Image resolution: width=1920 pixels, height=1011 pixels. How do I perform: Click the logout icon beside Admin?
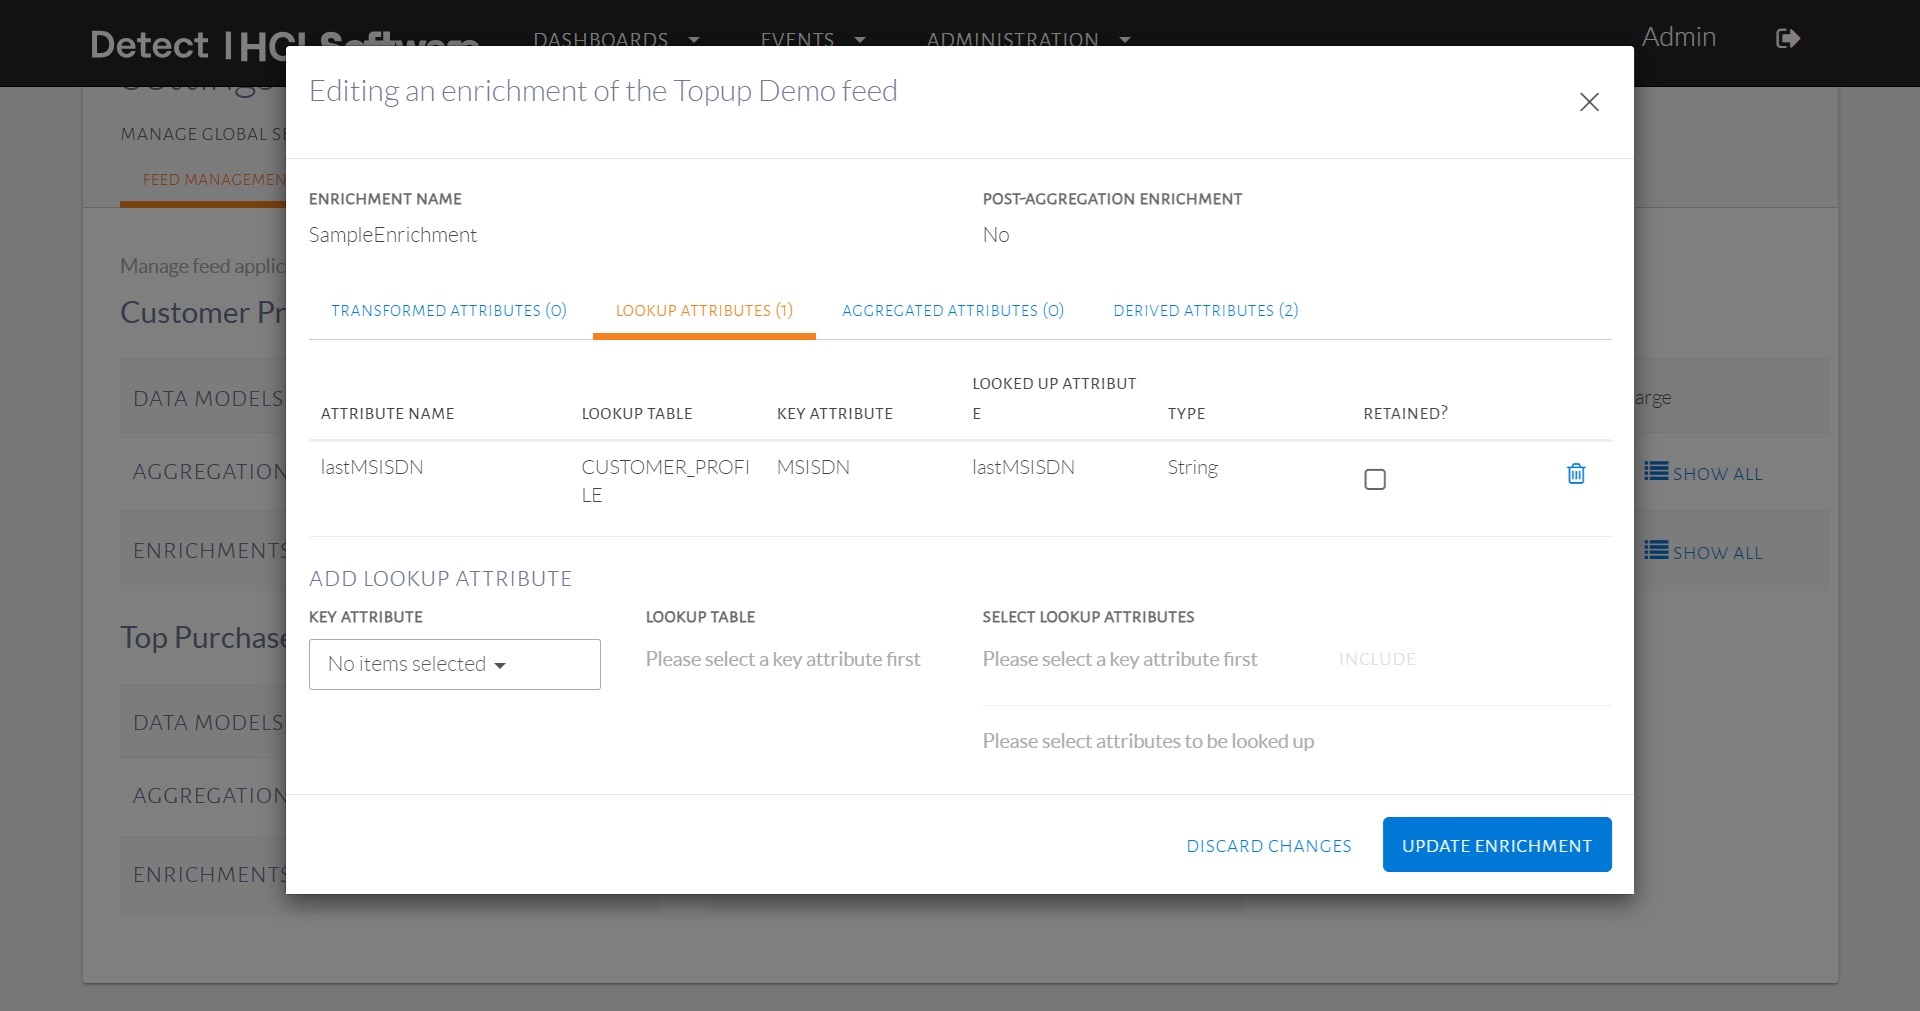[x=1787, y=39]
